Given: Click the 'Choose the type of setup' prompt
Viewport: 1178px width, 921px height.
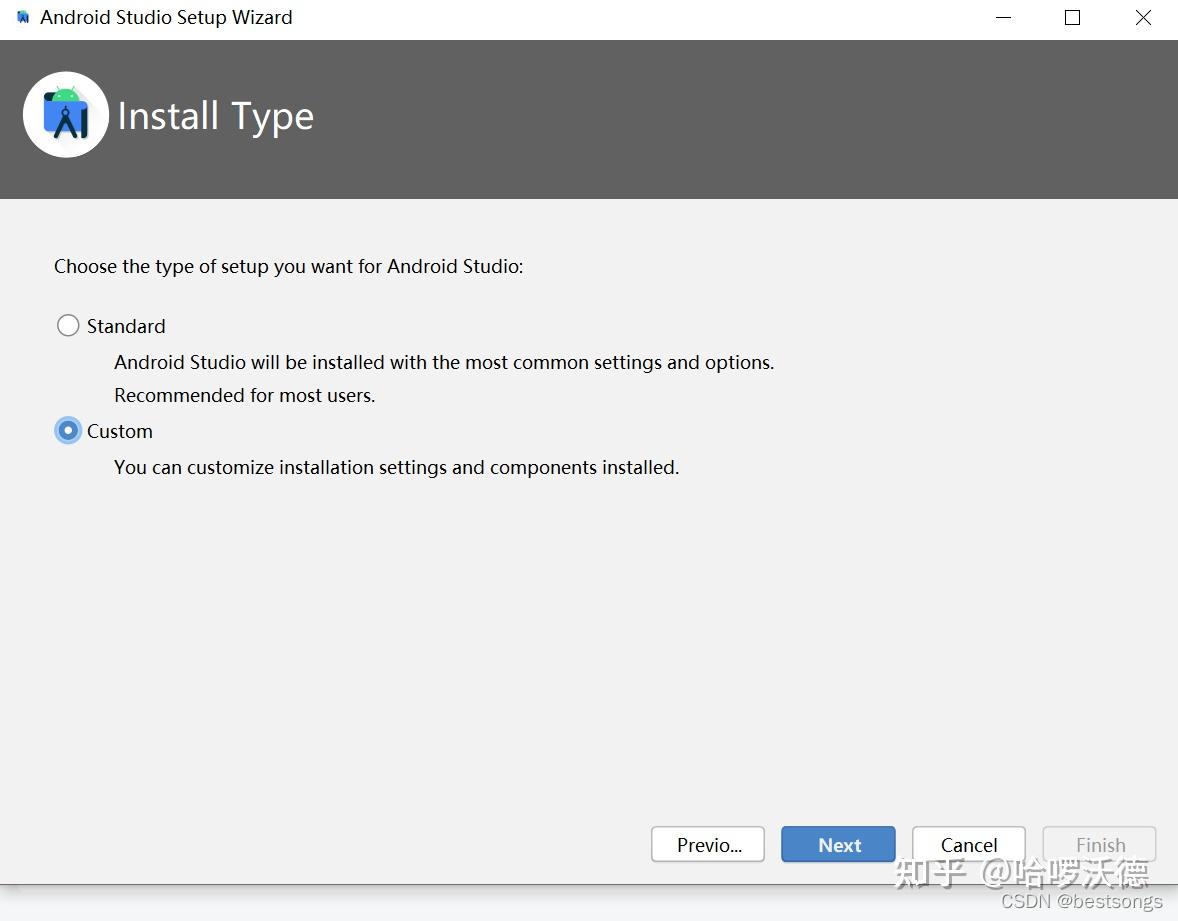Looking at the screenshot, I should (x=289, y=266).
